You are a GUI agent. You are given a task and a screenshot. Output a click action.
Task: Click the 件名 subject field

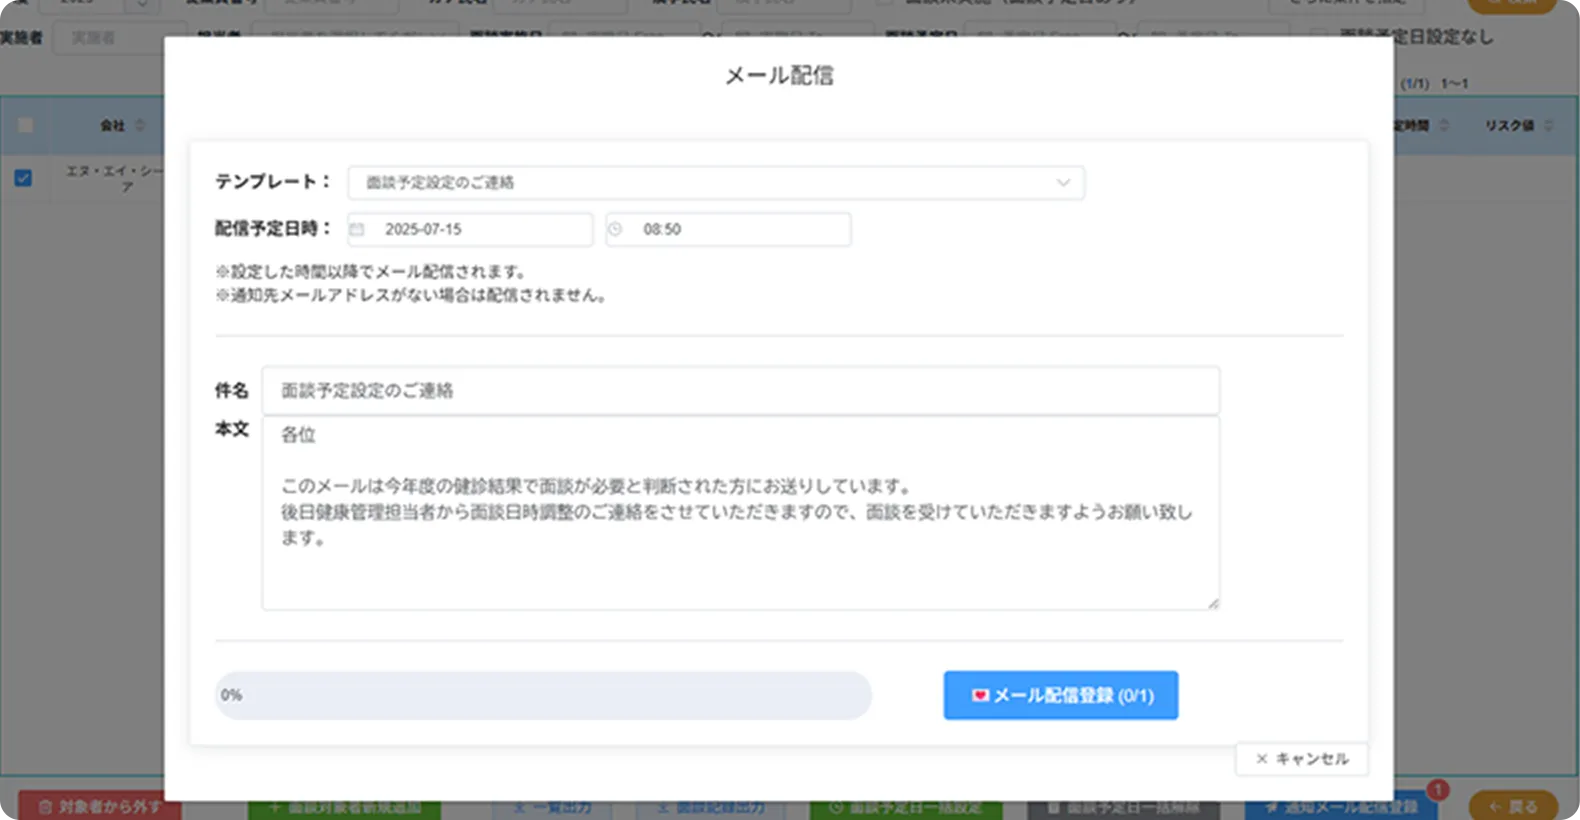tap(740, 390)
